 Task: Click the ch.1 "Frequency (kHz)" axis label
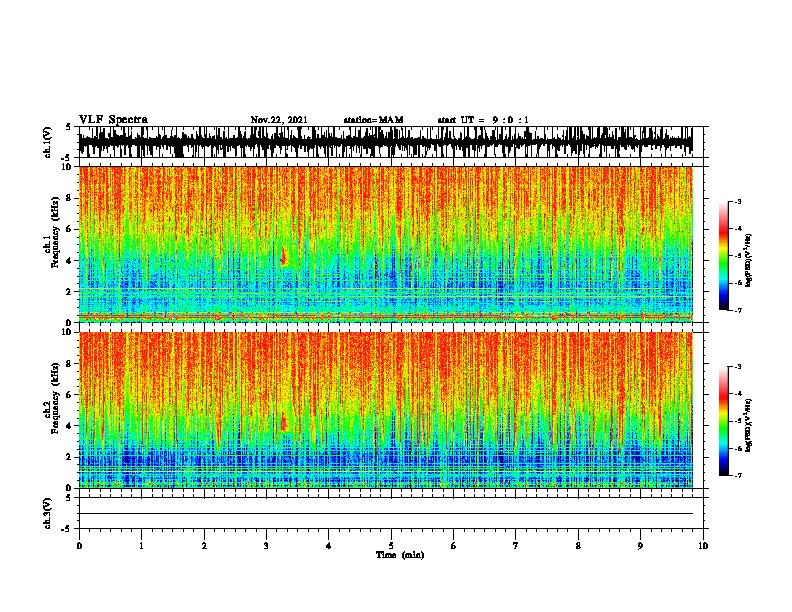(55, 233)
